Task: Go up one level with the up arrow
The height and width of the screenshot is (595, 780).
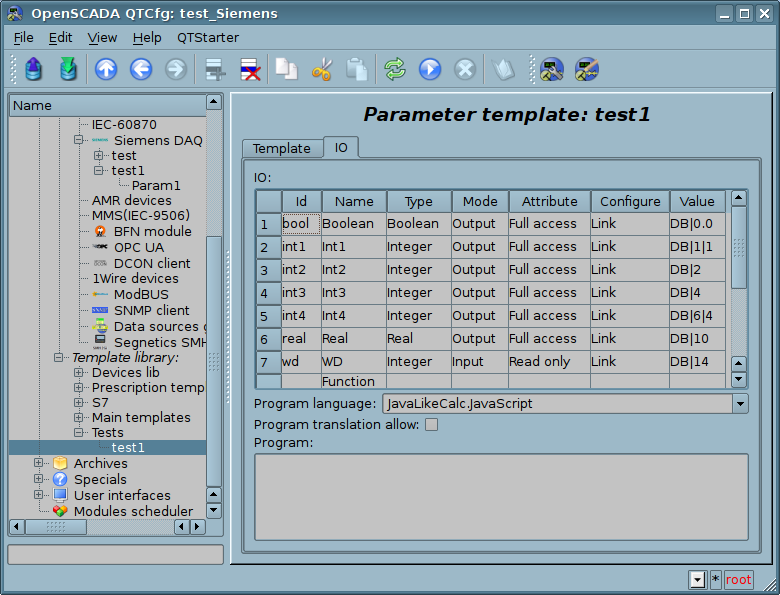Action: tap(106, 69)
